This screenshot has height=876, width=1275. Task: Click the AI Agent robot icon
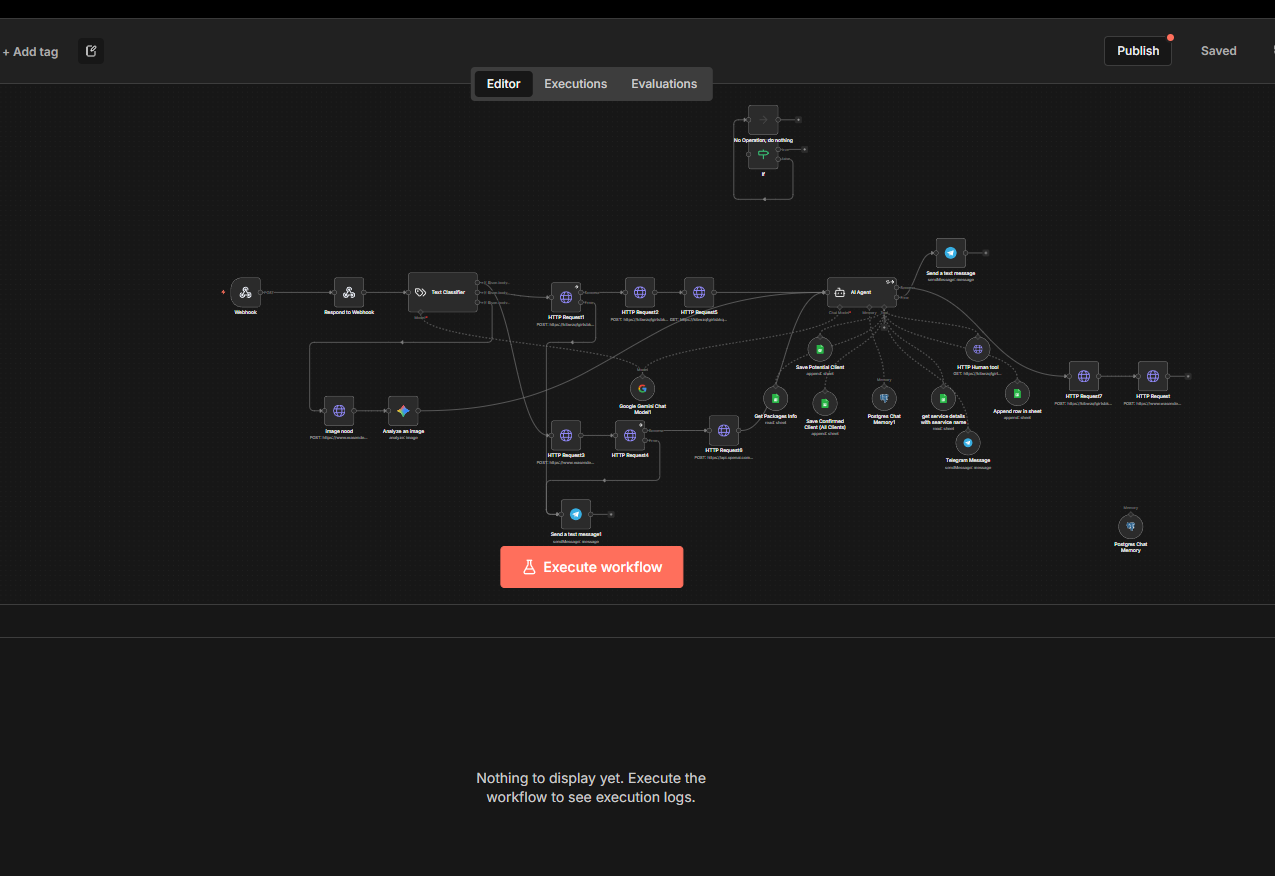(841, 292)
